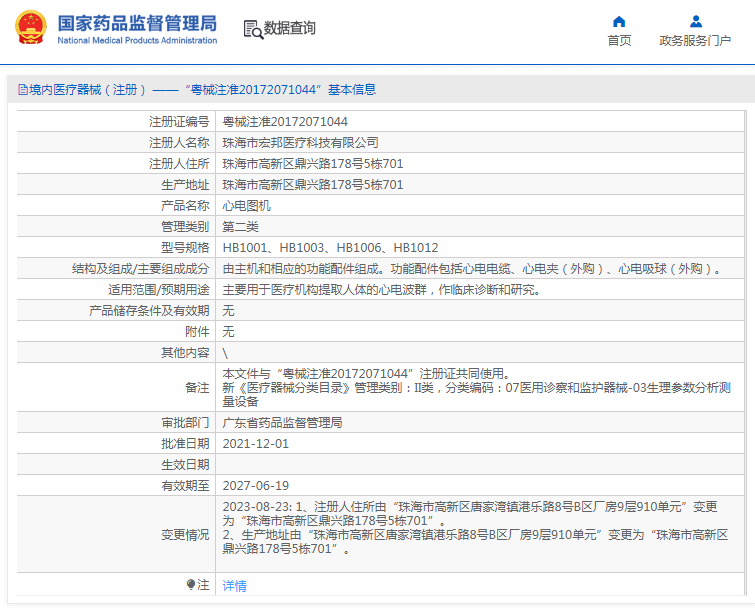Click the 产品储存条件及有效期 value 无
This screenshot has width=755, height=616.
228,311
